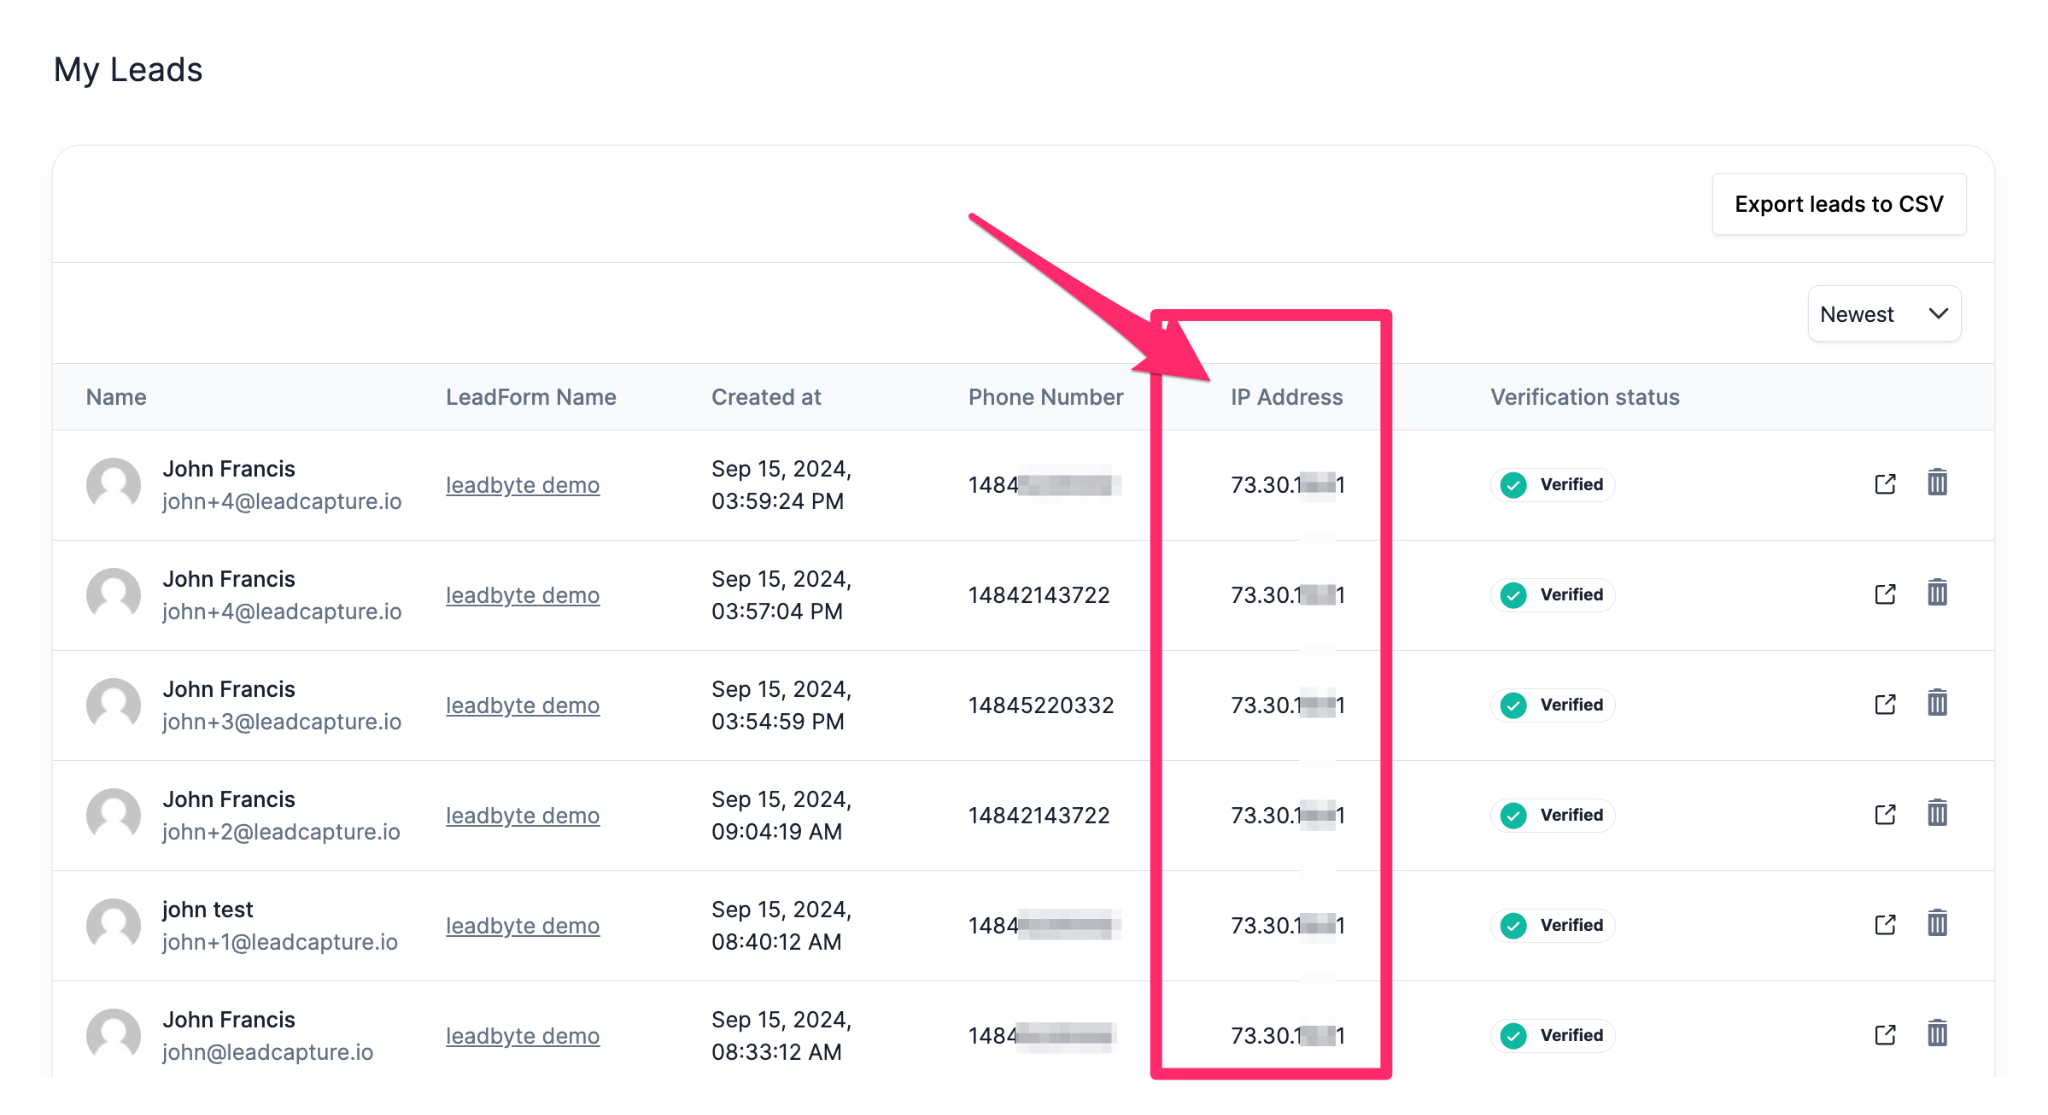The image size is (2048, 1115).
Task: Open lead details for john+3@leadcapture.io row
Action: (1885, 705)
